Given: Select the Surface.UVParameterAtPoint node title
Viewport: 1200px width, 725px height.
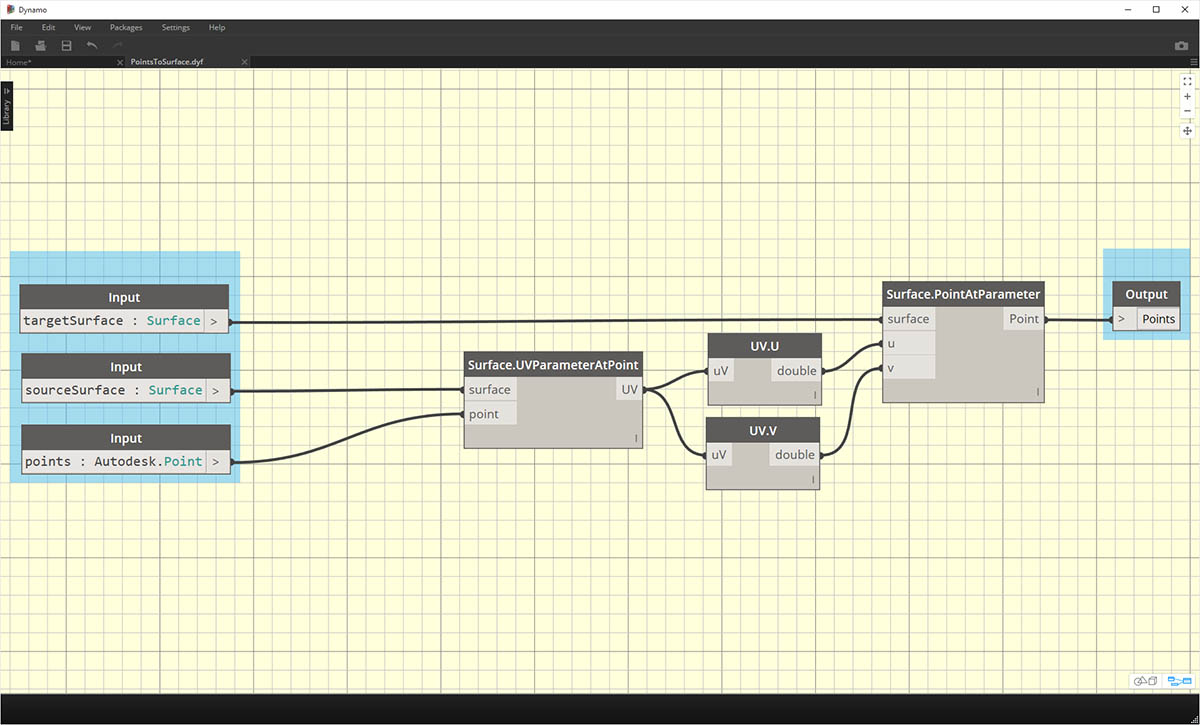Looking at the screenshot, I should point(553,365).
